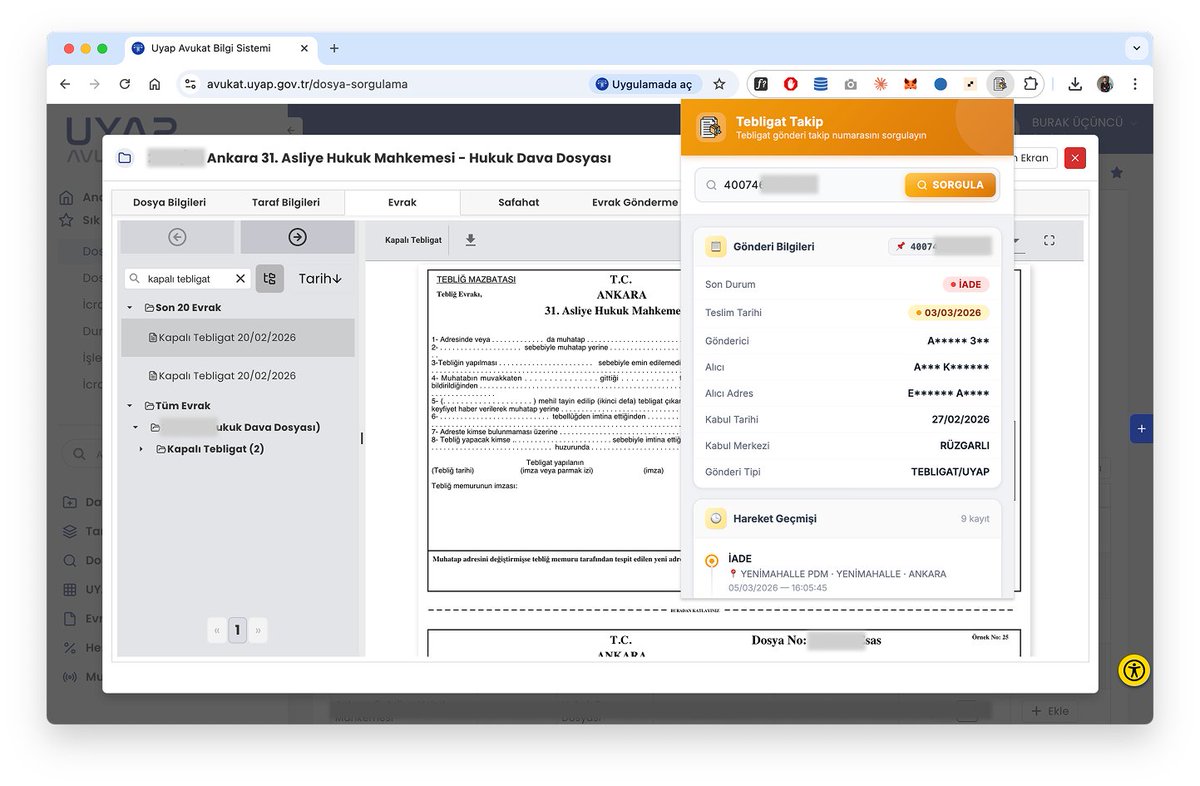Click the blue plus button on right edge
1200x786 pixels.
[1142, 429]
